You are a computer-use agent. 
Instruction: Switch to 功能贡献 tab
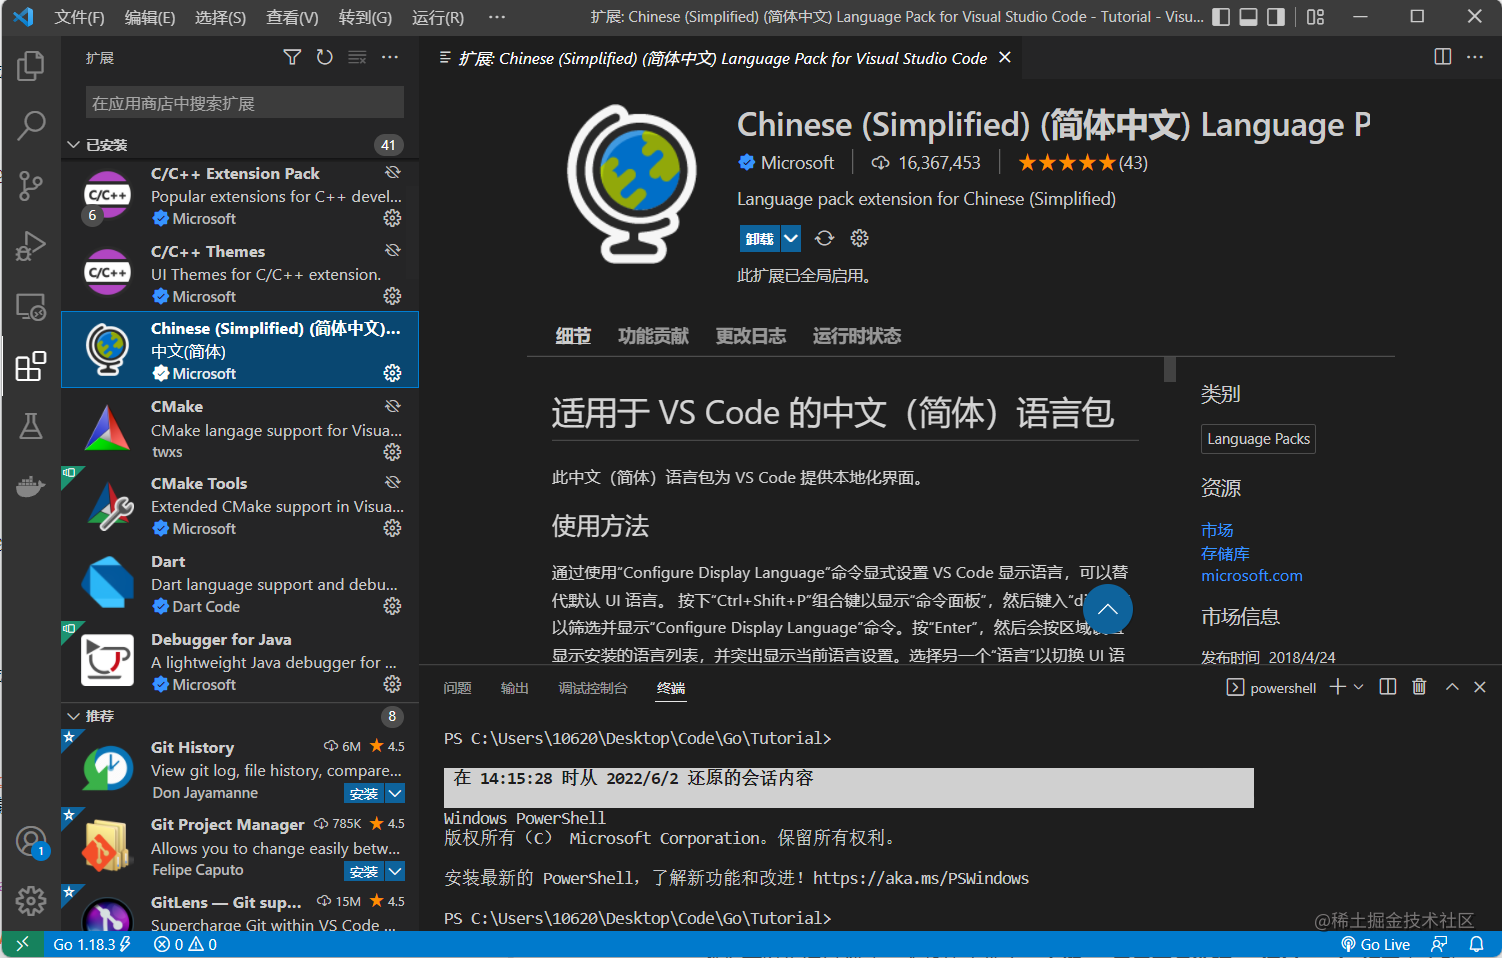(x=653, y=336)
